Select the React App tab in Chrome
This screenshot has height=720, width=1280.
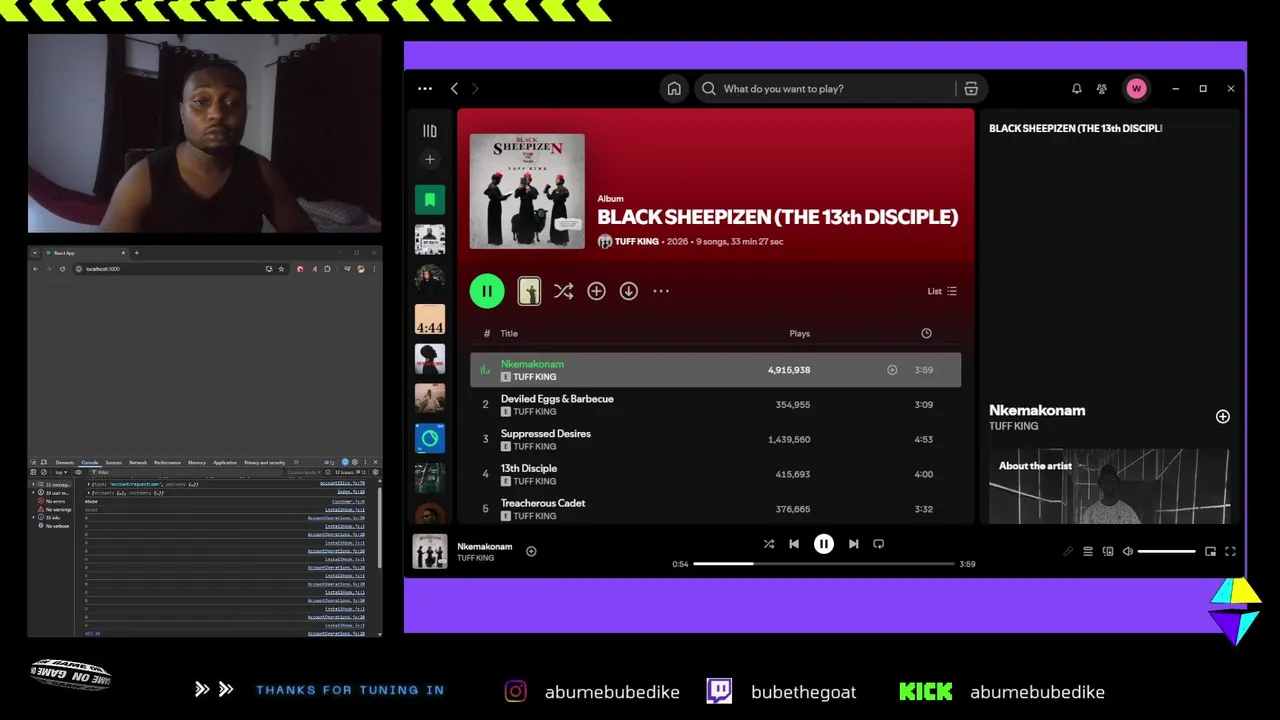(85, 253)
